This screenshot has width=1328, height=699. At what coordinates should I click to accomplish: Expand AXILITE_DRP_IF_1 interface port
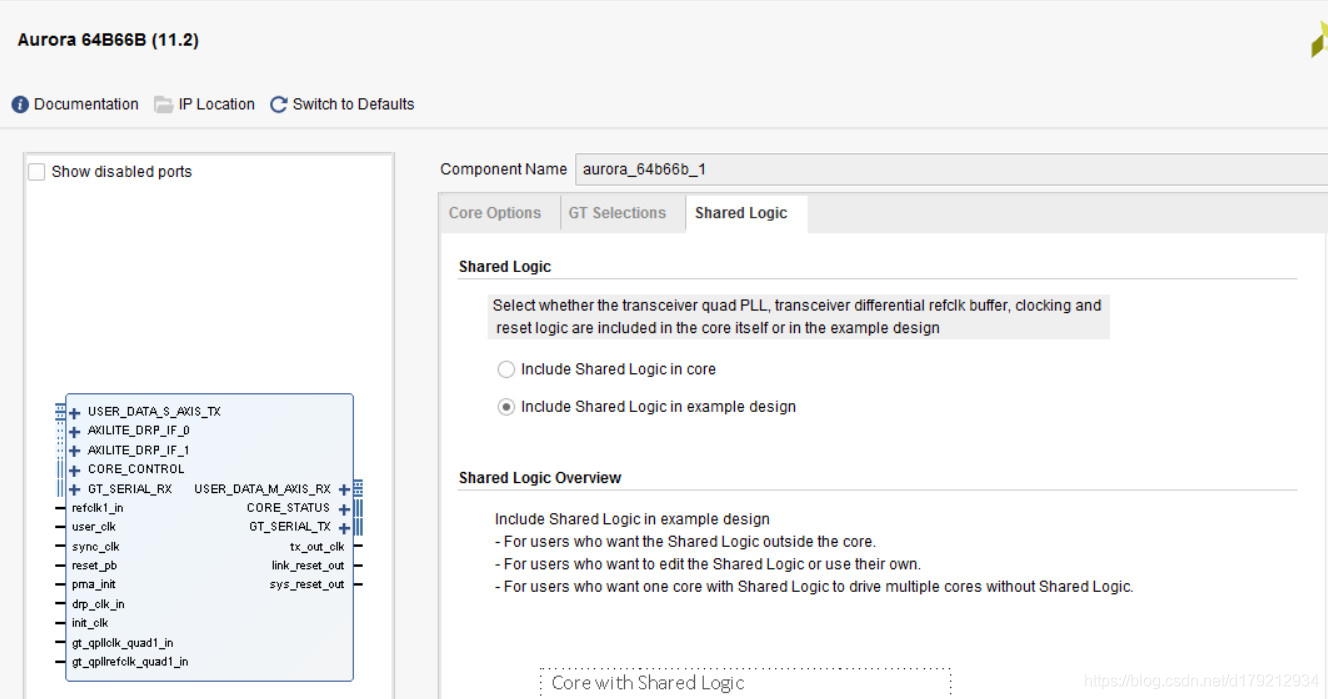click(x=75, y=451)
